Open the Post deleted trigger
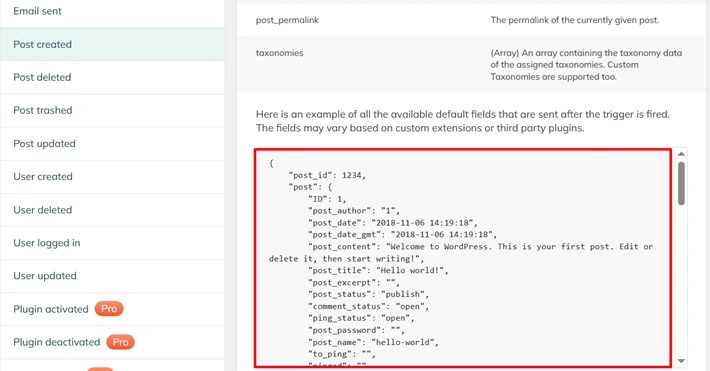Viewport: 710px width, 371px height. tap(112, 77)
